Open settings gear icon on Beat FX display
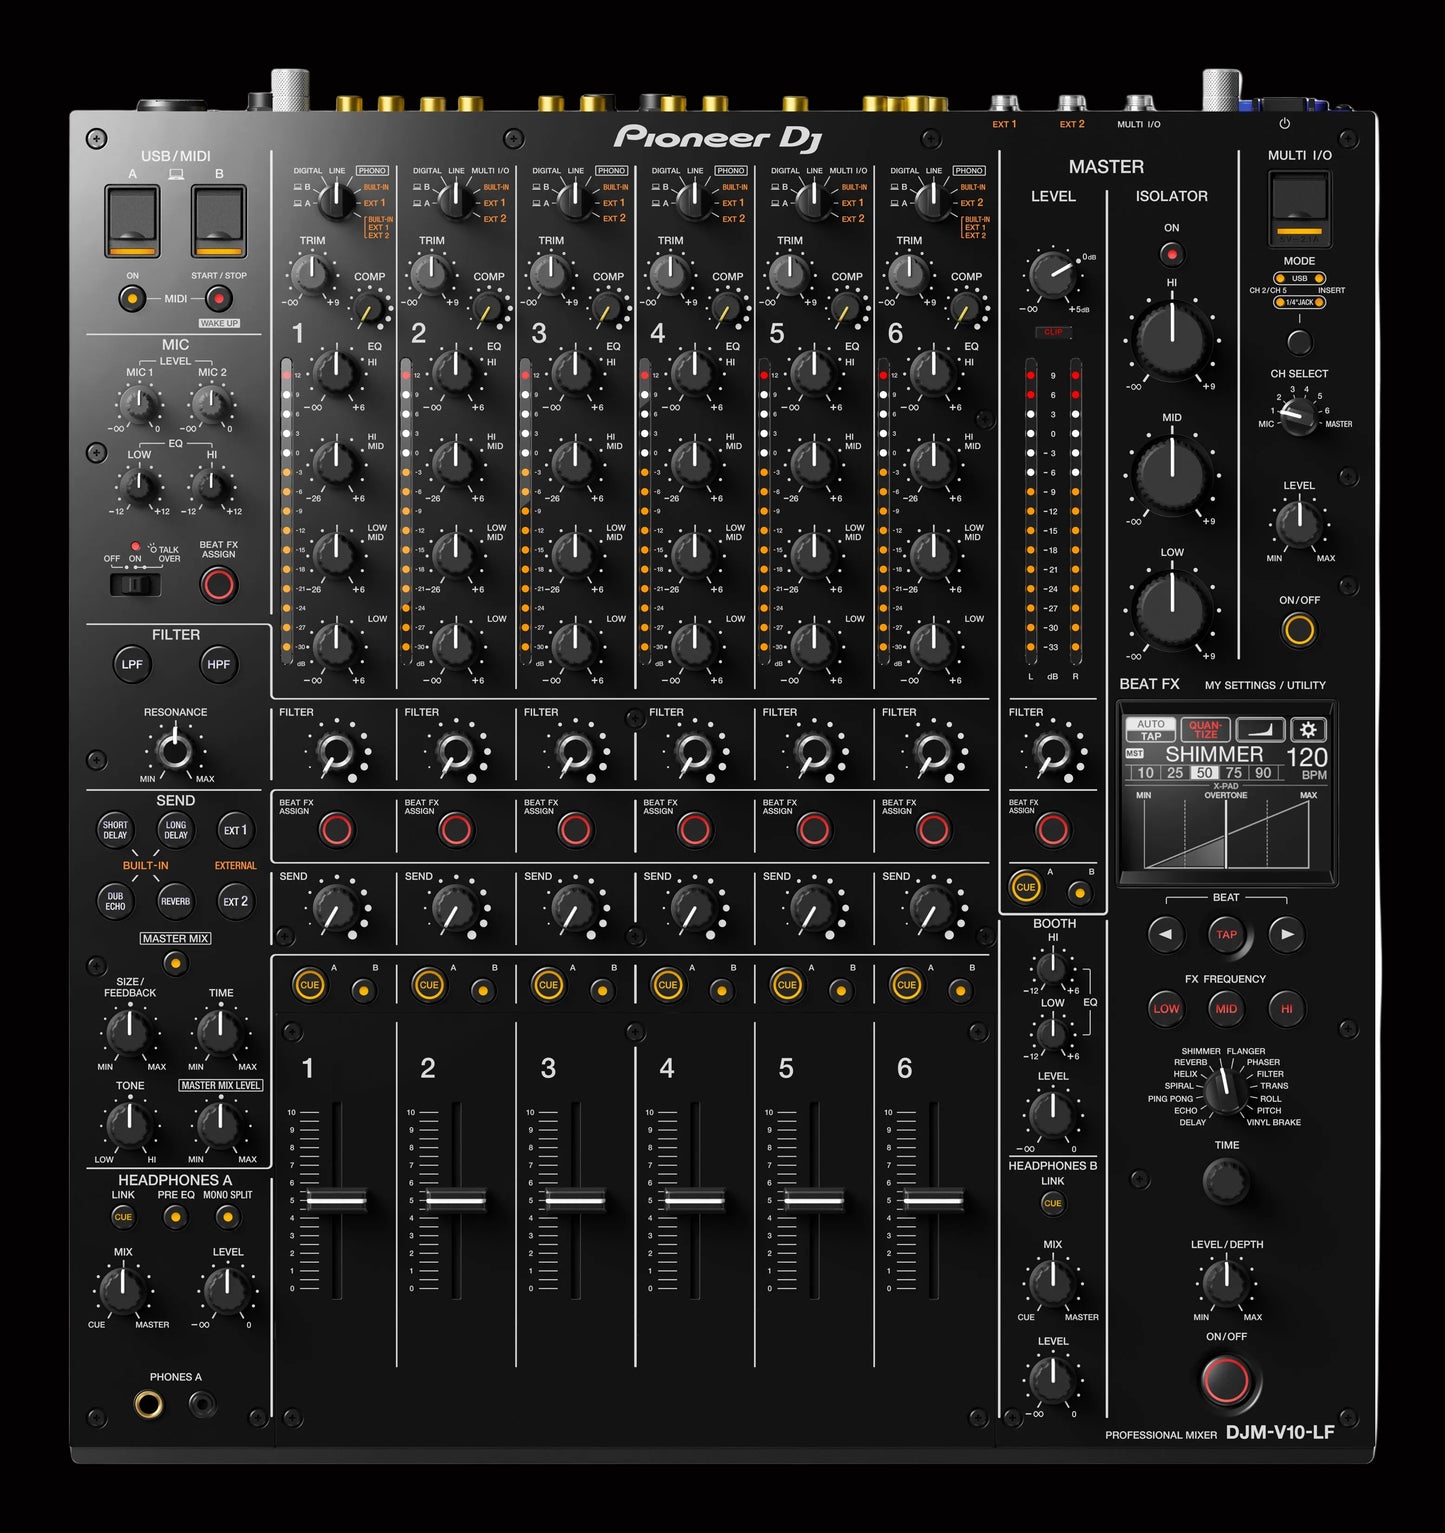This screenshot has height=1533, width=1445. pyautogui.click(x=1308, y=729)
